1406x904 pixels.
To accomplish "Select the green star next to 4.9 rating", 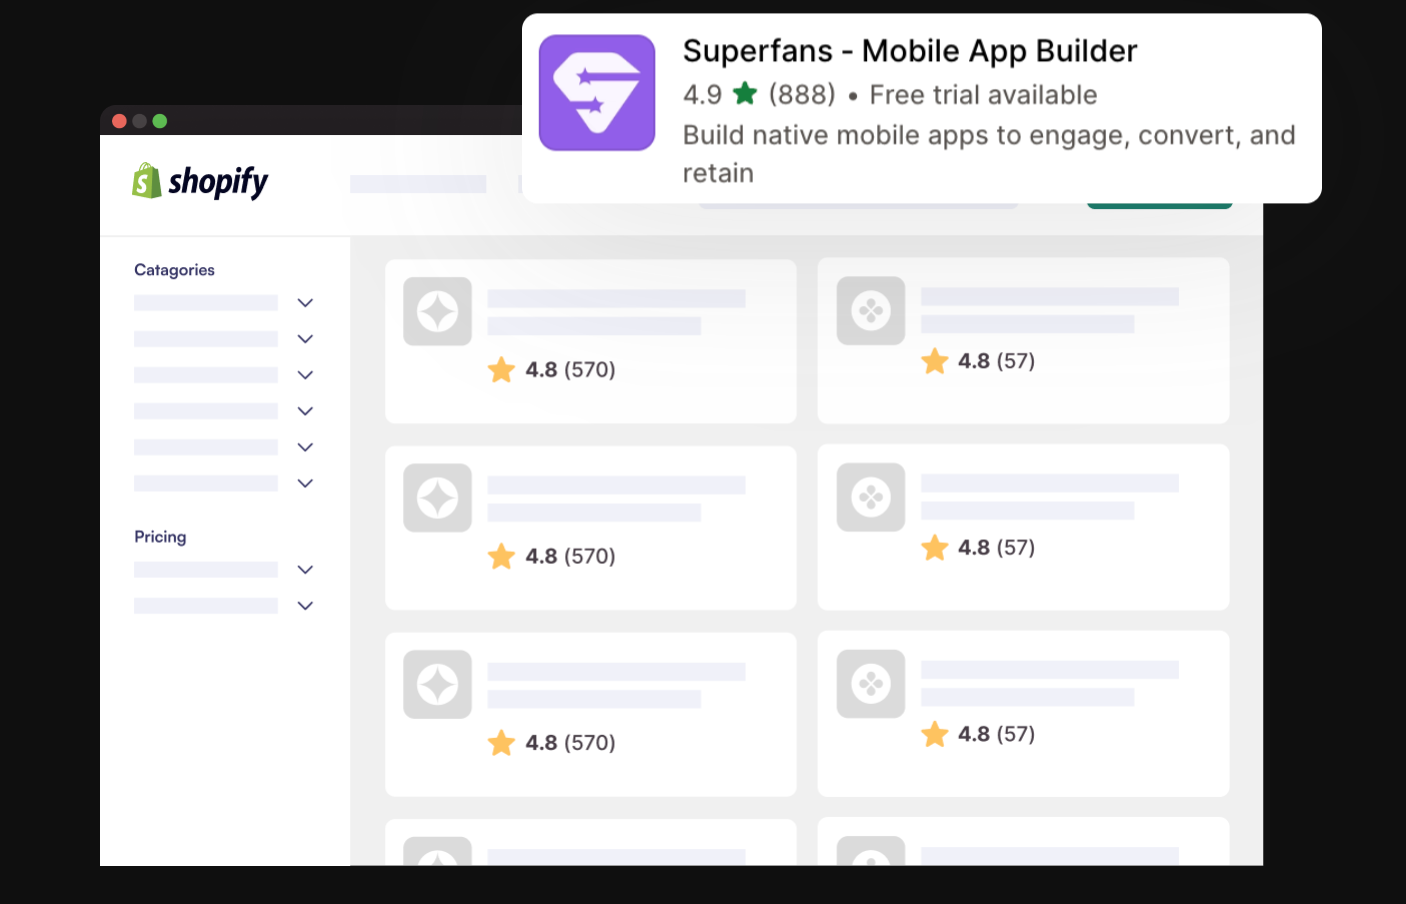I will (744, 92).
